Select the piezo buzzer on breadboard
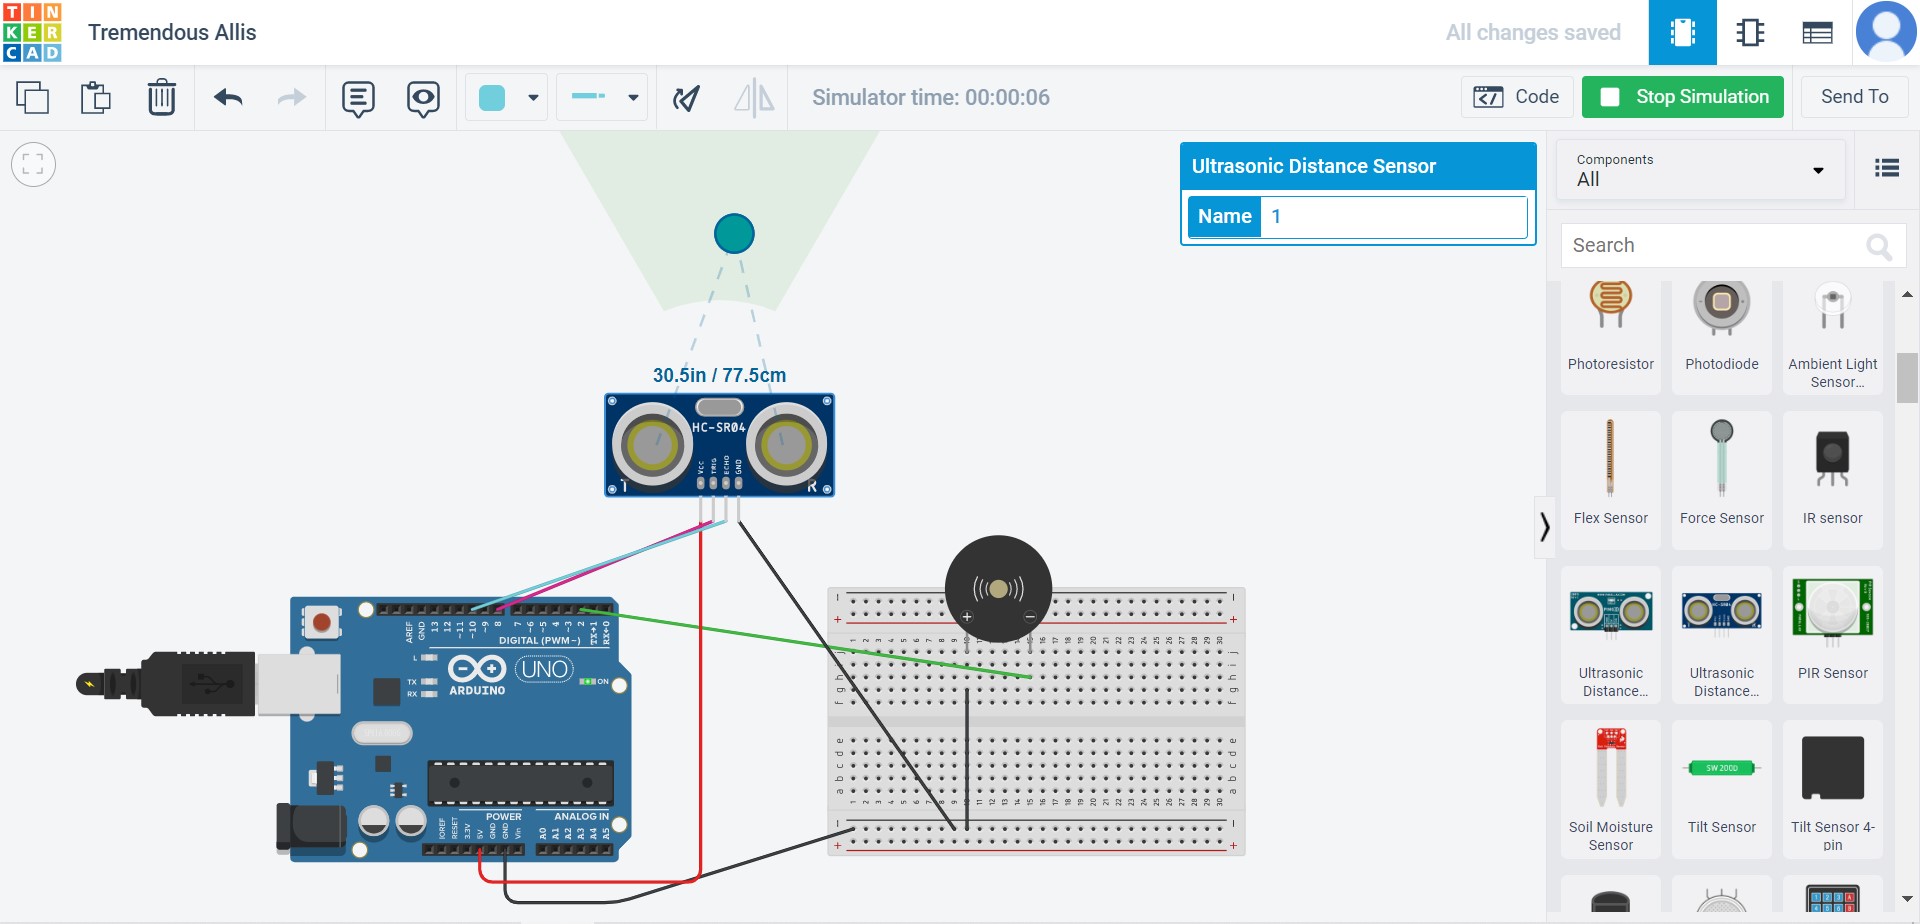Screen dimensions: 1920x924 point(998,589)
